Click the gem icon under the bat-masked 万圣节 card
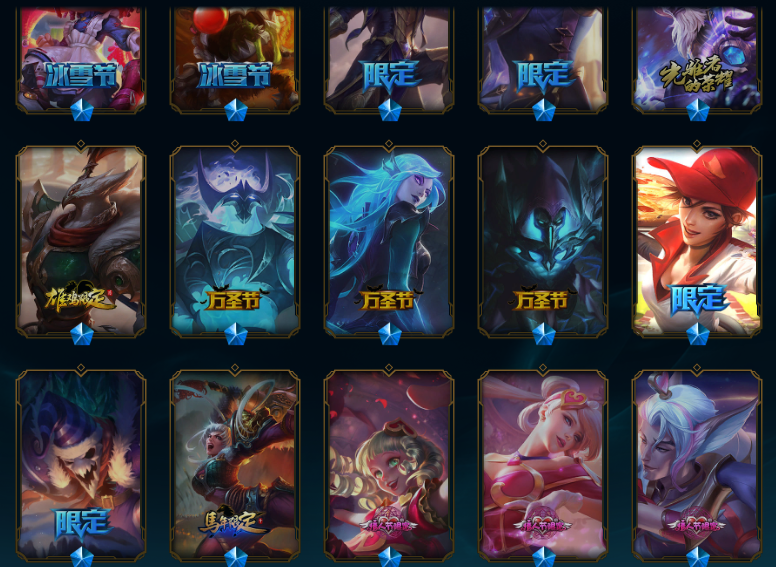The height and width of the screenshot is (567, 776). point(236,334)
